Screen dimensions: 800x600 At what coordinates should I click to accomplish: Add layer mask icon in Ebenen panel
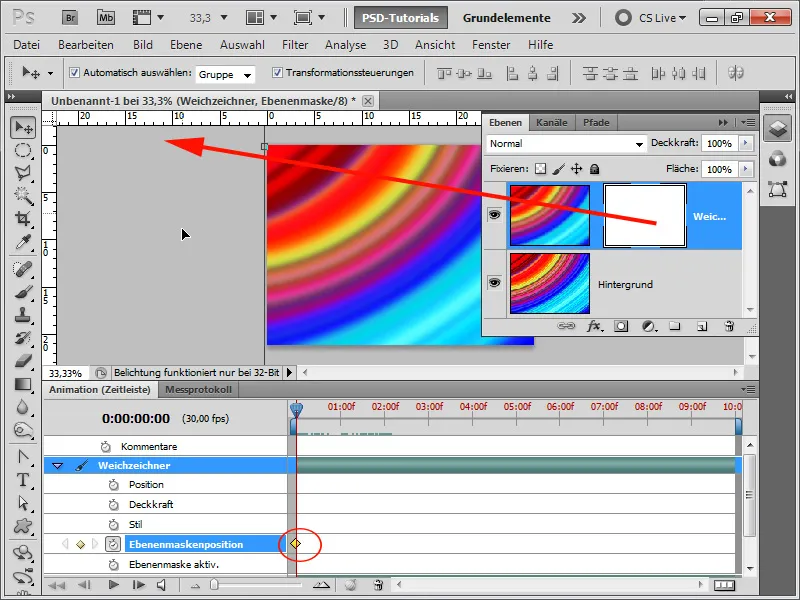tap(621, 326)
